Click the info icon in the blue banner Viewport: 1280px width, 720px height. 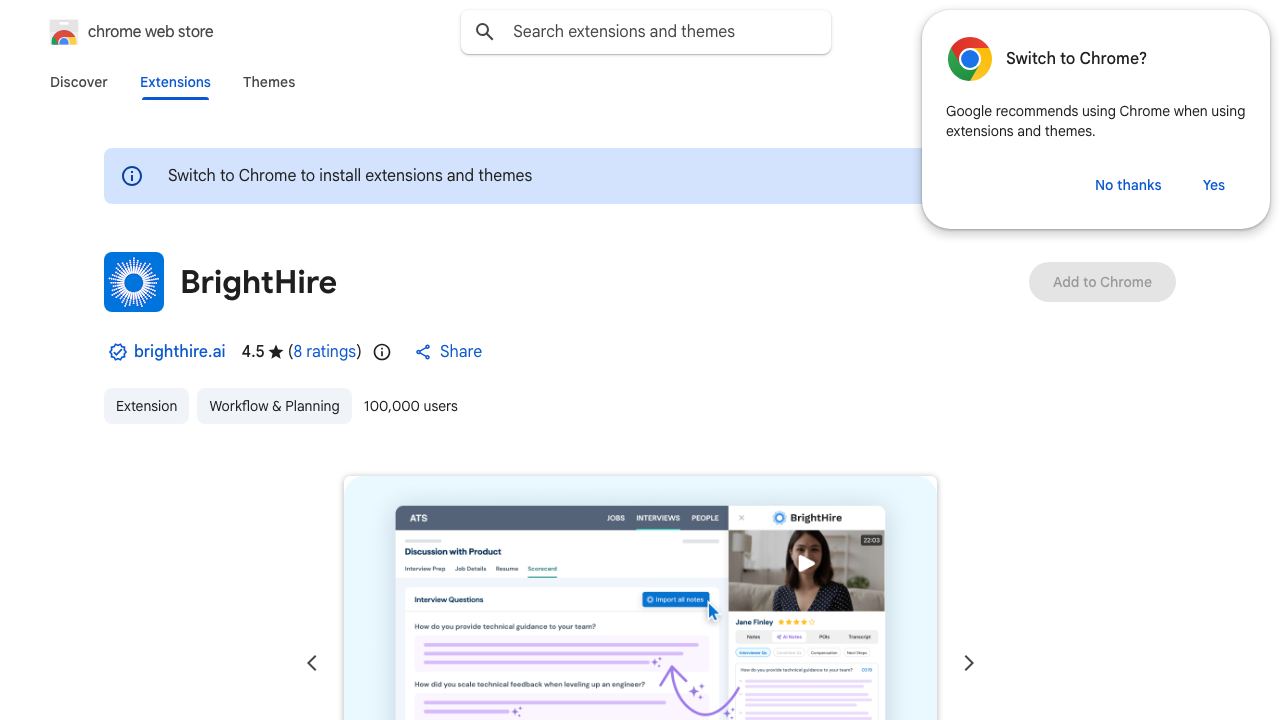(x=132, y=176)
